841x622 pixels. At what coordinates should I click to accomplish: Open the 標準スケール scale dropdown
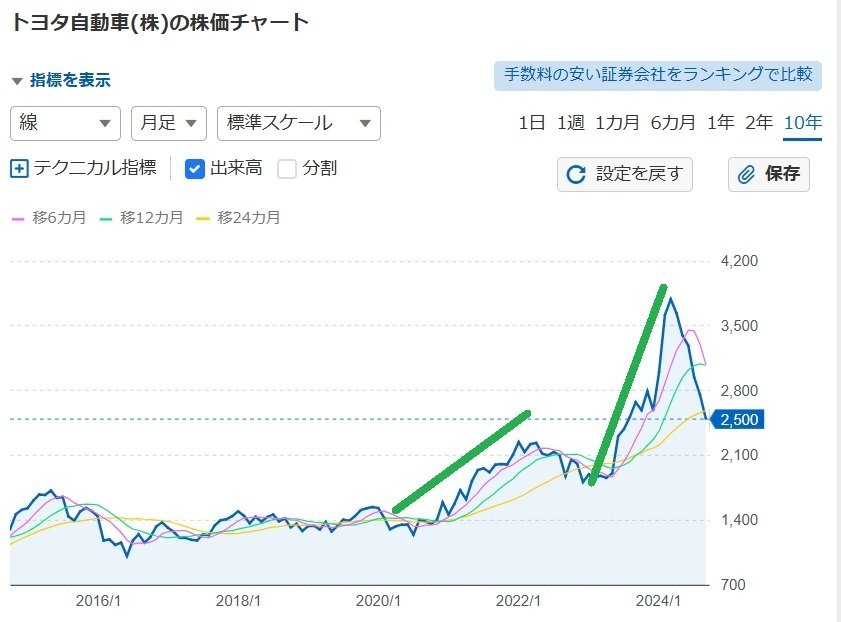(x=298, y=123)
